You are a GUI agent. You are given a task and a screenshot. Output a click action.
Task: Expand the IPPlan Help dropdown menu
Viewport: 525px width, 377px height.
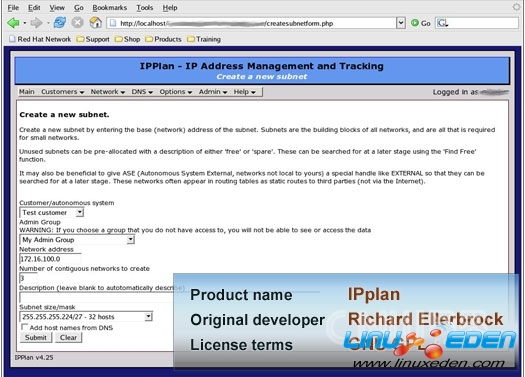(244, 92)
